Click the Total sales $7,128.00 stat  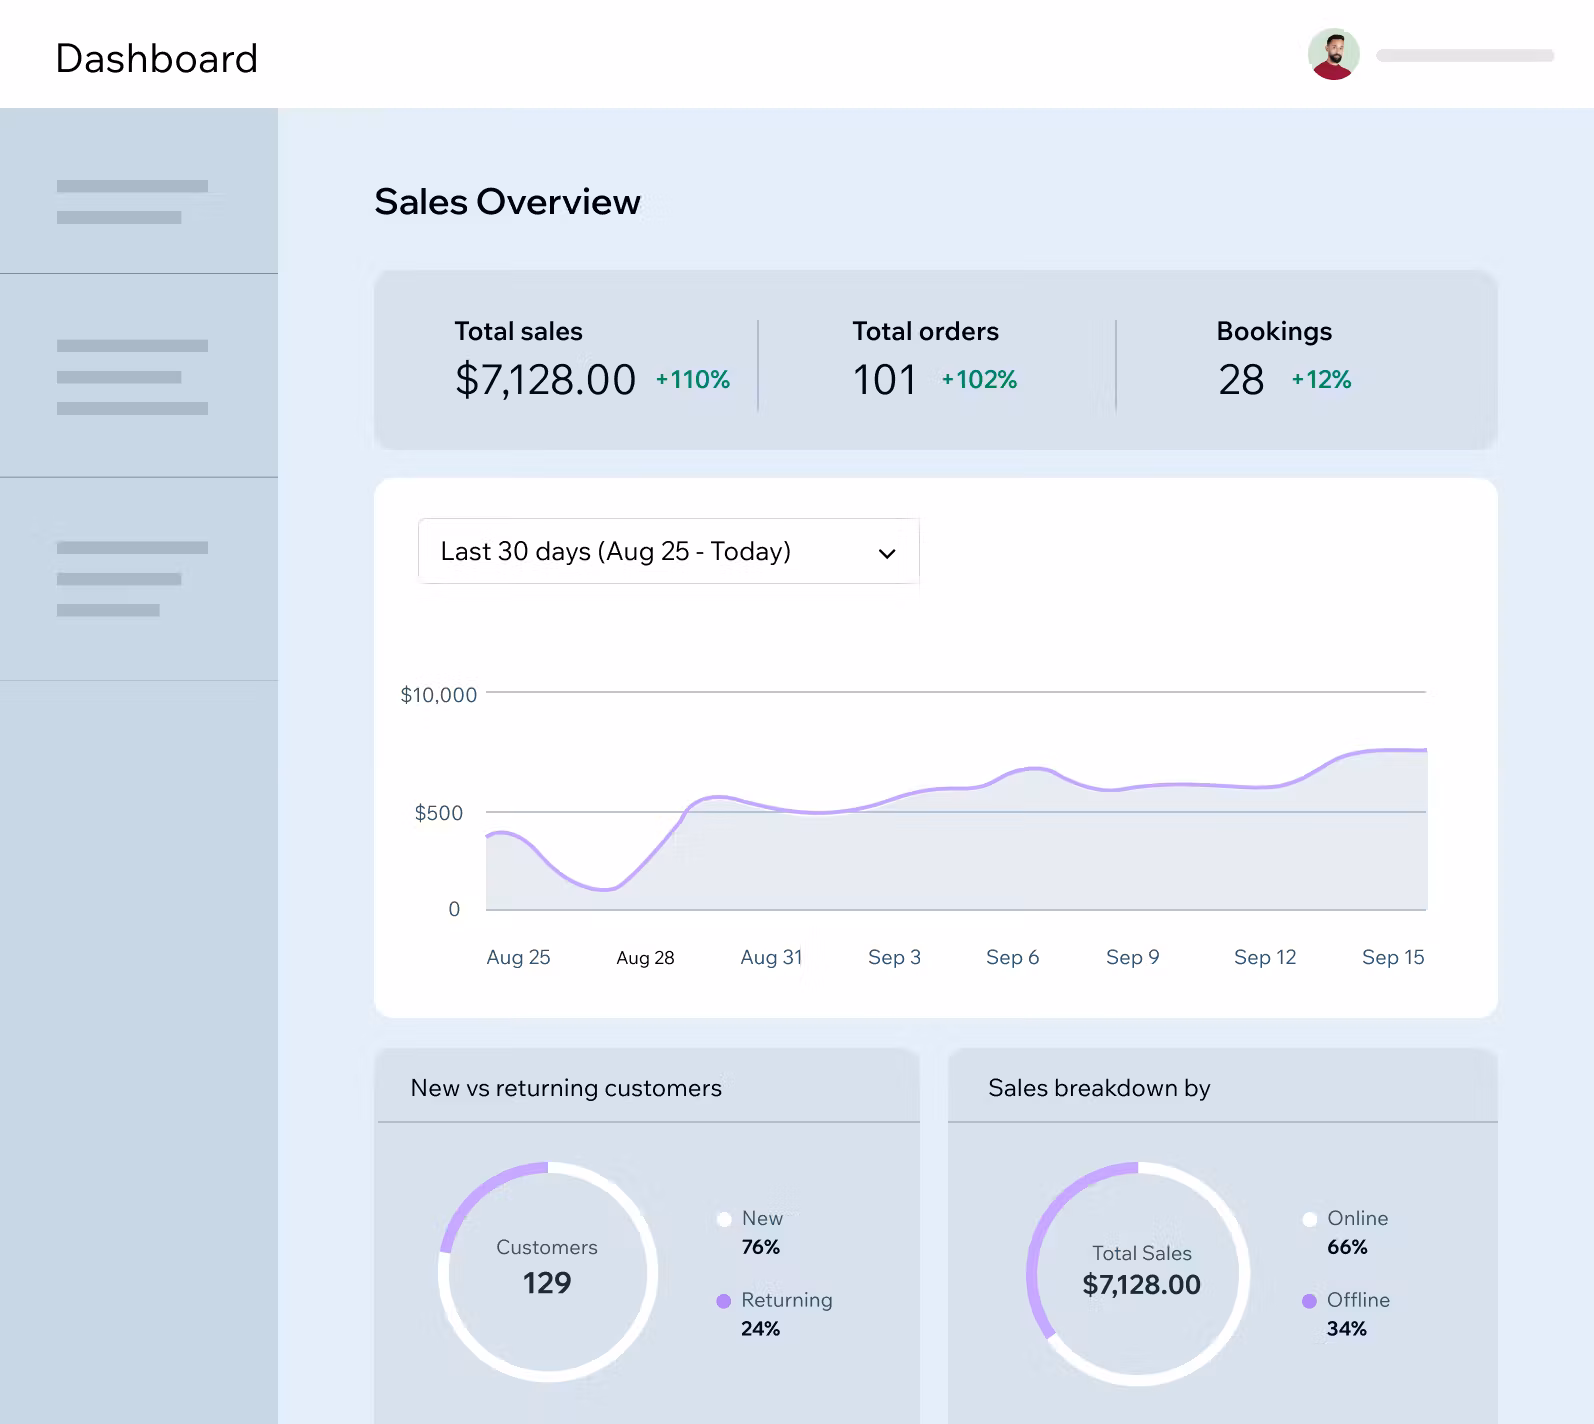point(545,379)
